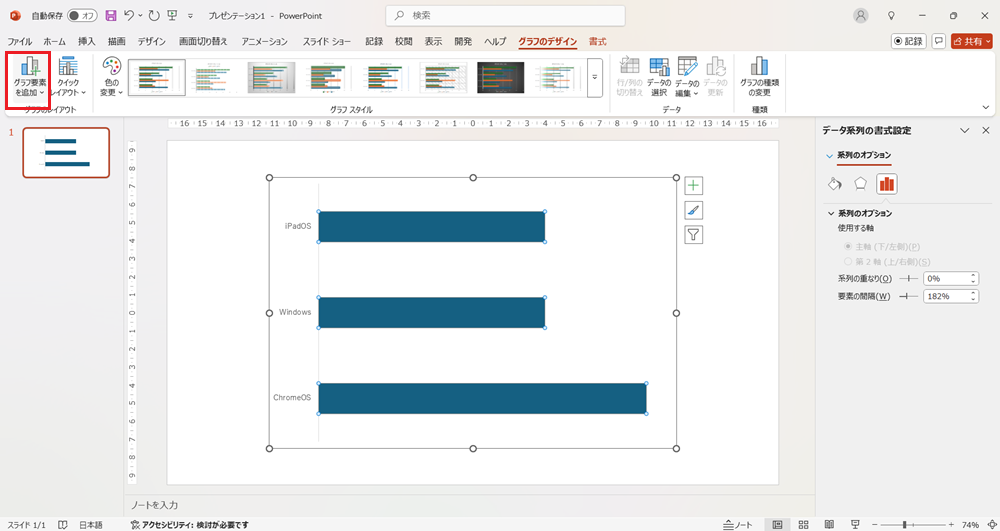This screenshot has height=531, width=1000.
Task: Open chart styles brush button beside the chart
Action: point(693,210)
